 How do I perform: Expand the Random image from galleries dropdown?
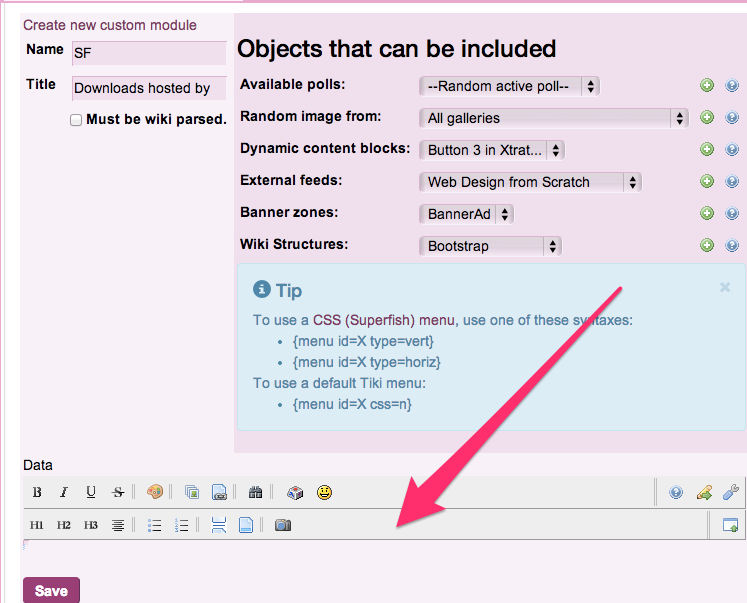tap(553, 118)
